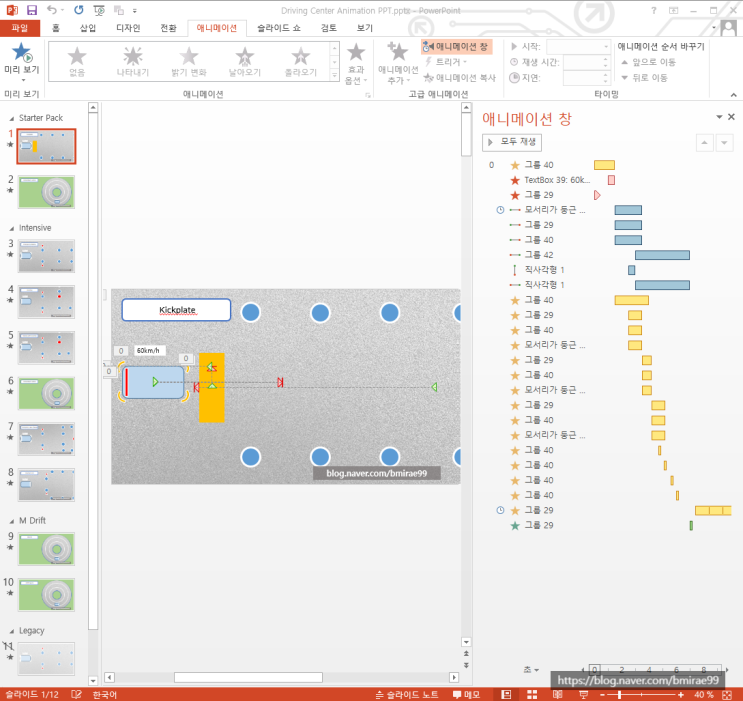The height and width of the screenshot is (701, 743).
Task: Click the 모두 재생 play all button
Action: pyautogui.click(x=512, y=142)
